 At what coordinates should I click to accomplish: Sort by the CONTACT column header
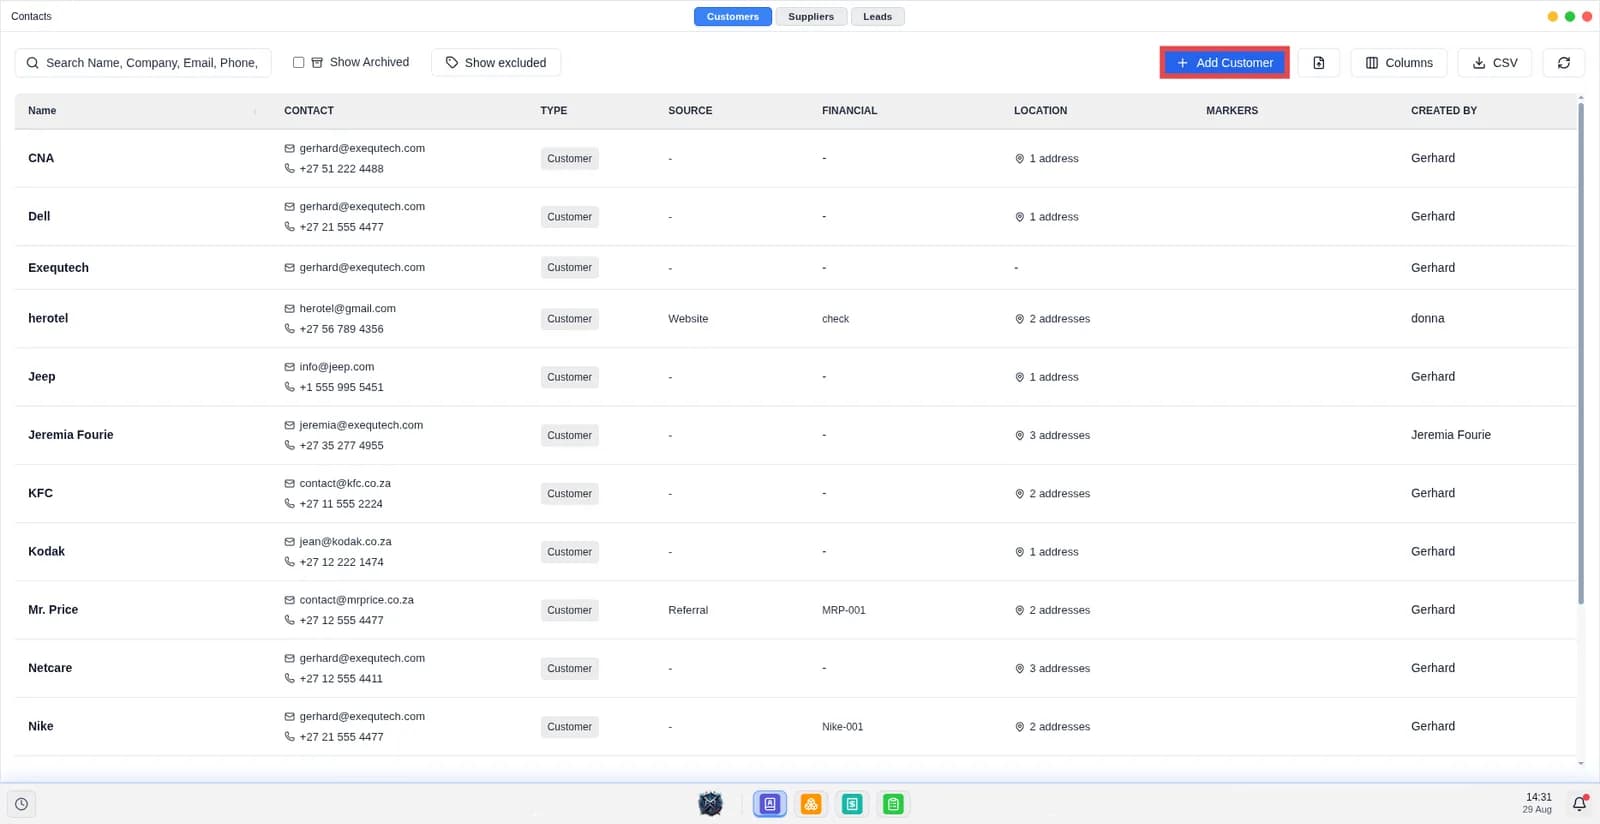[309, 111]
